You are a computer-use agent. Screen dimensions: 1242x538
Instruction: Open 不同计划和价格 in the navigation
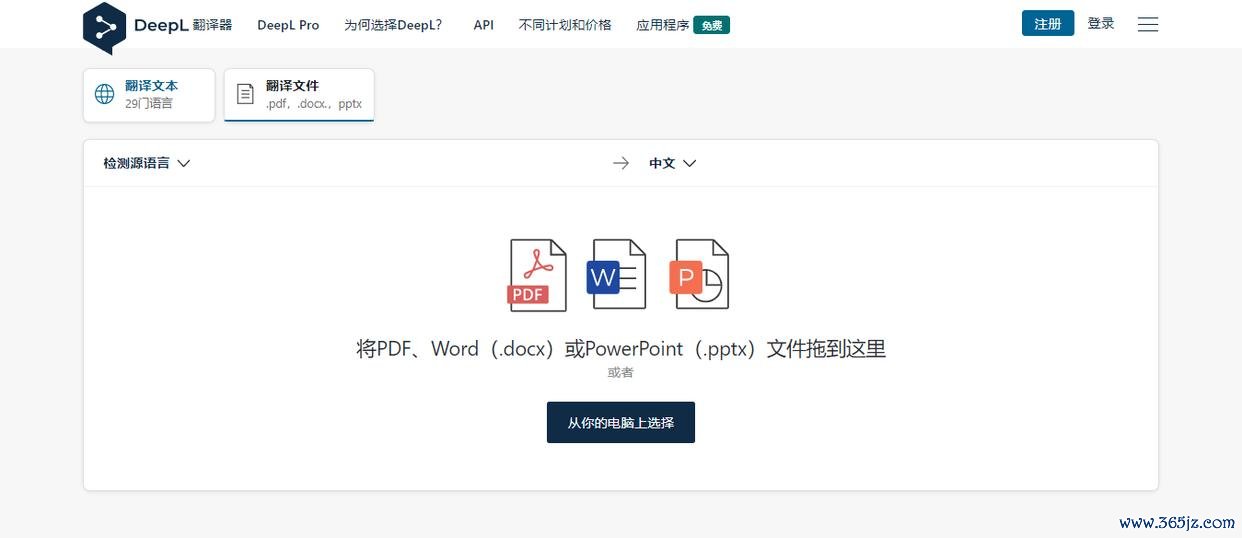(x=565, y=25)
